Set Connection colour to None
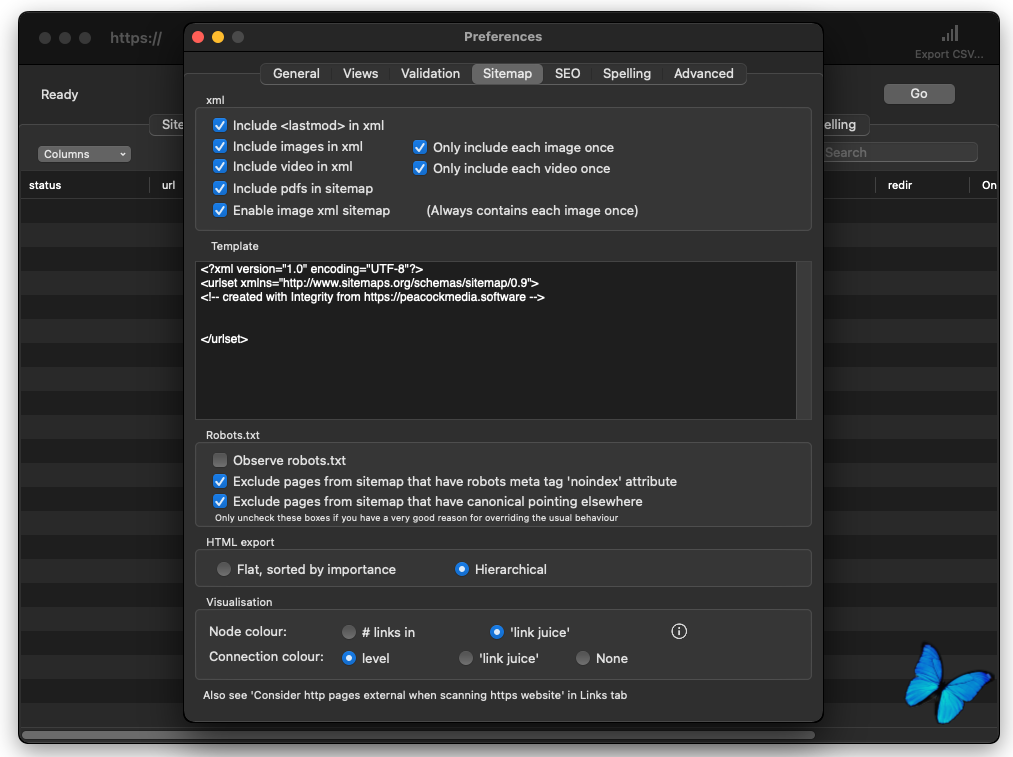Screen dimensions: 1013x757 (583, 658)
